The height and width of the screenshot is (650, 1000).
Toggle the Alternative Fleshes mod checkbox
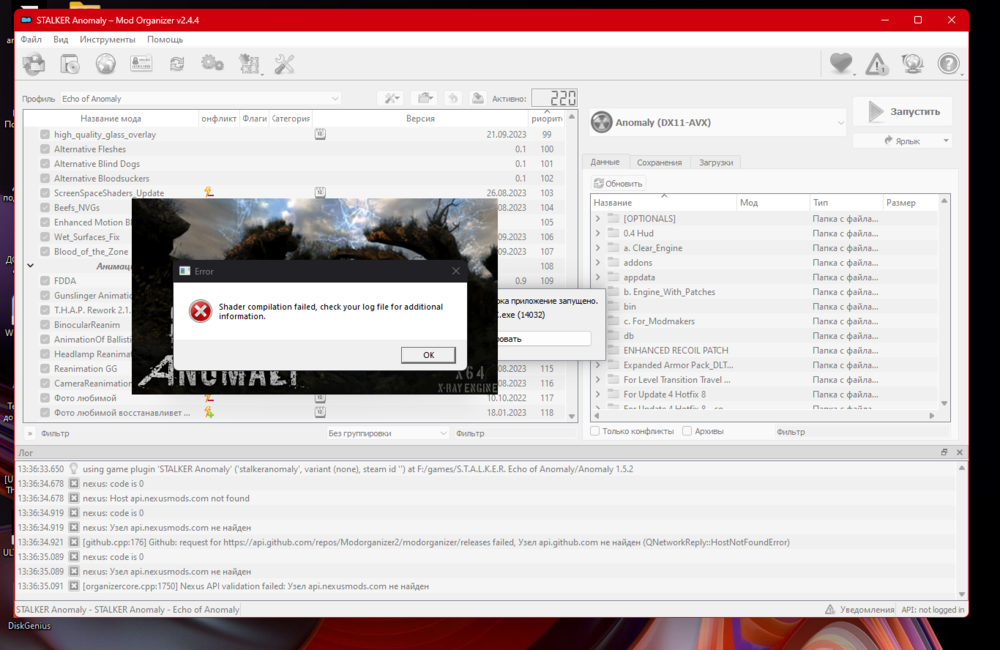(x=45, y=149)
